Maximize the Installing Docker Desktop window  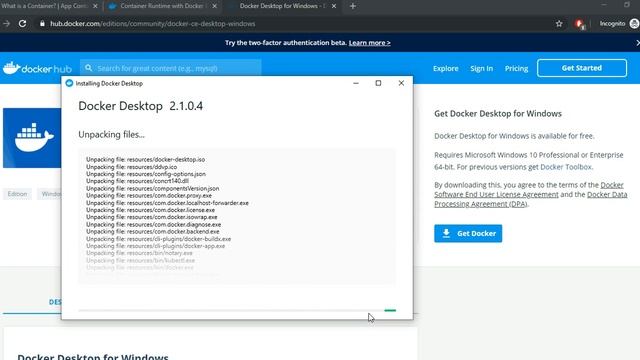pyautogui.click(x=378, y=83)
